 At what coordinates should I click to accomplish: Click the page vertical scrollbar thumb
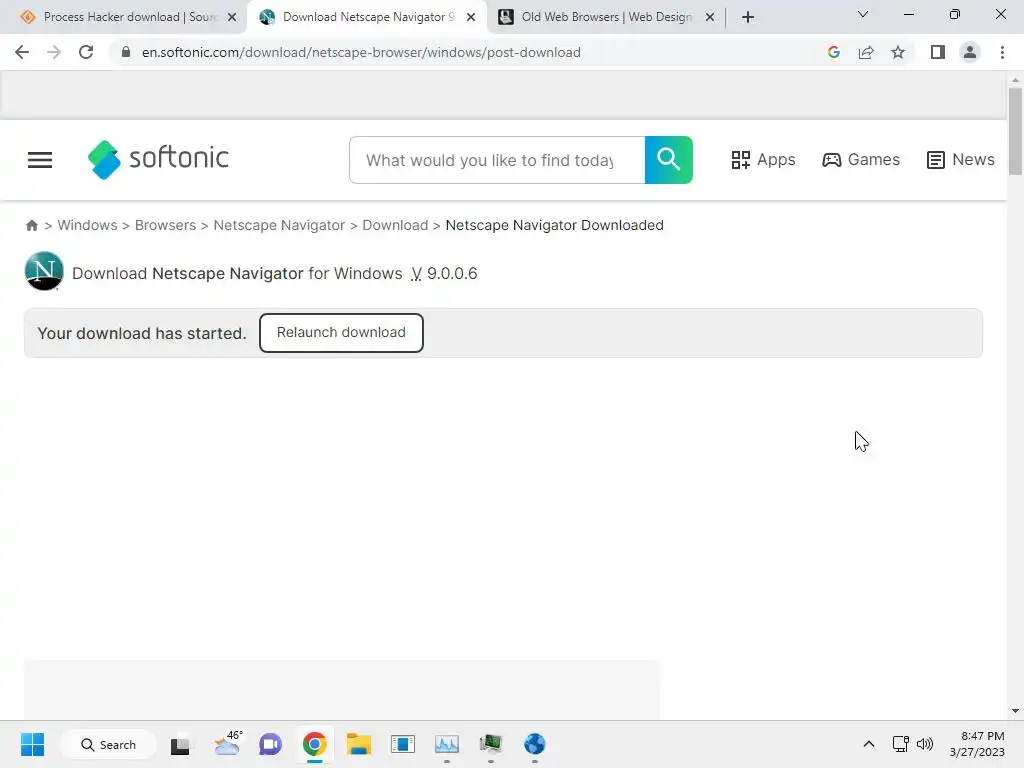click(x=1015, y=131)
